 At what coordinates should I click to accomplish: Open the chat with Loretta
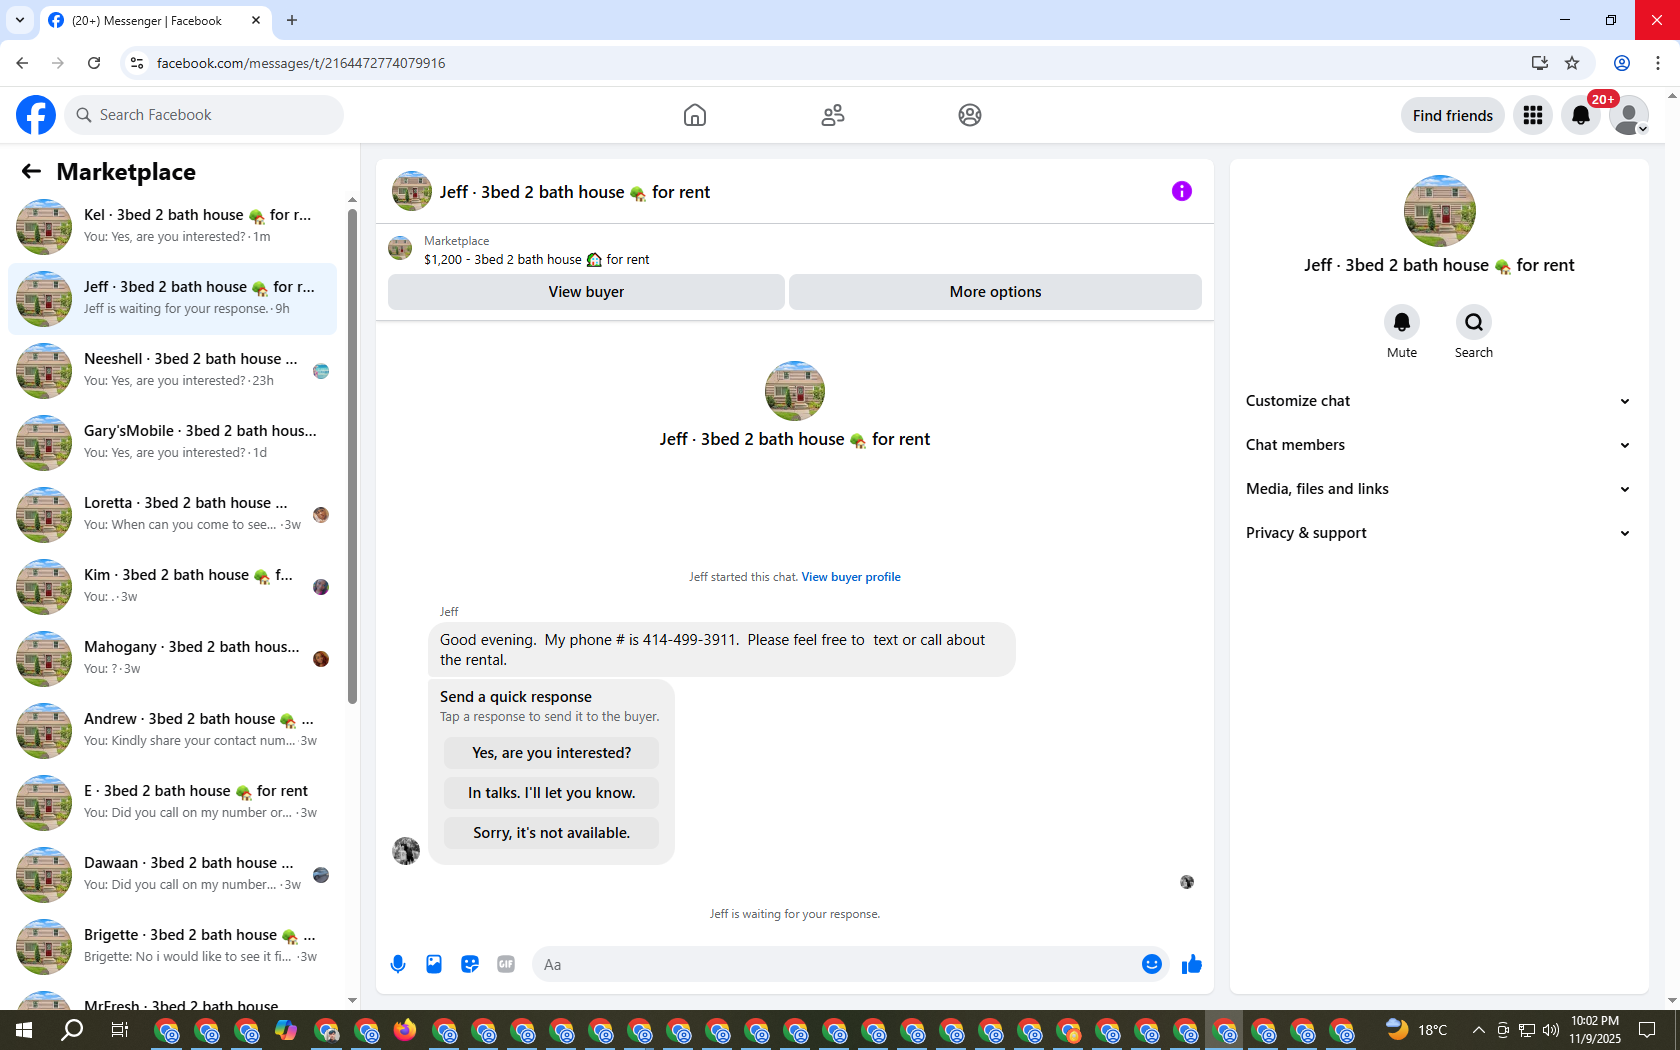tap(172, 514)
